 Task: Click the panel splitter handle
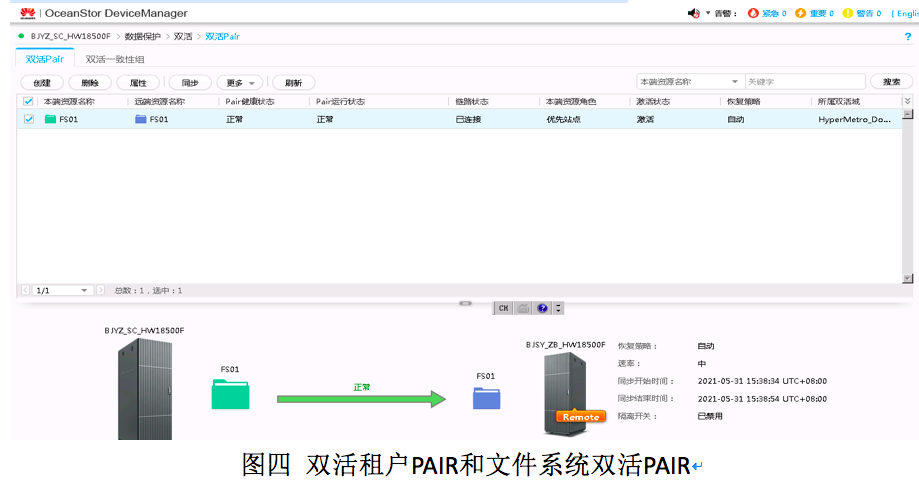465,303
